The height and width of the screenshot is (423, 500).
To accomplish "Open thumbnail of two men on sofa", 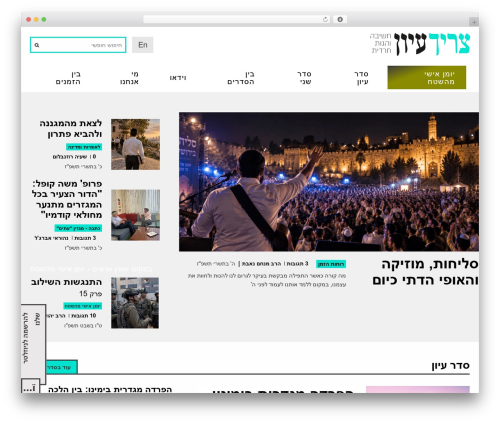I will (135, 215).
